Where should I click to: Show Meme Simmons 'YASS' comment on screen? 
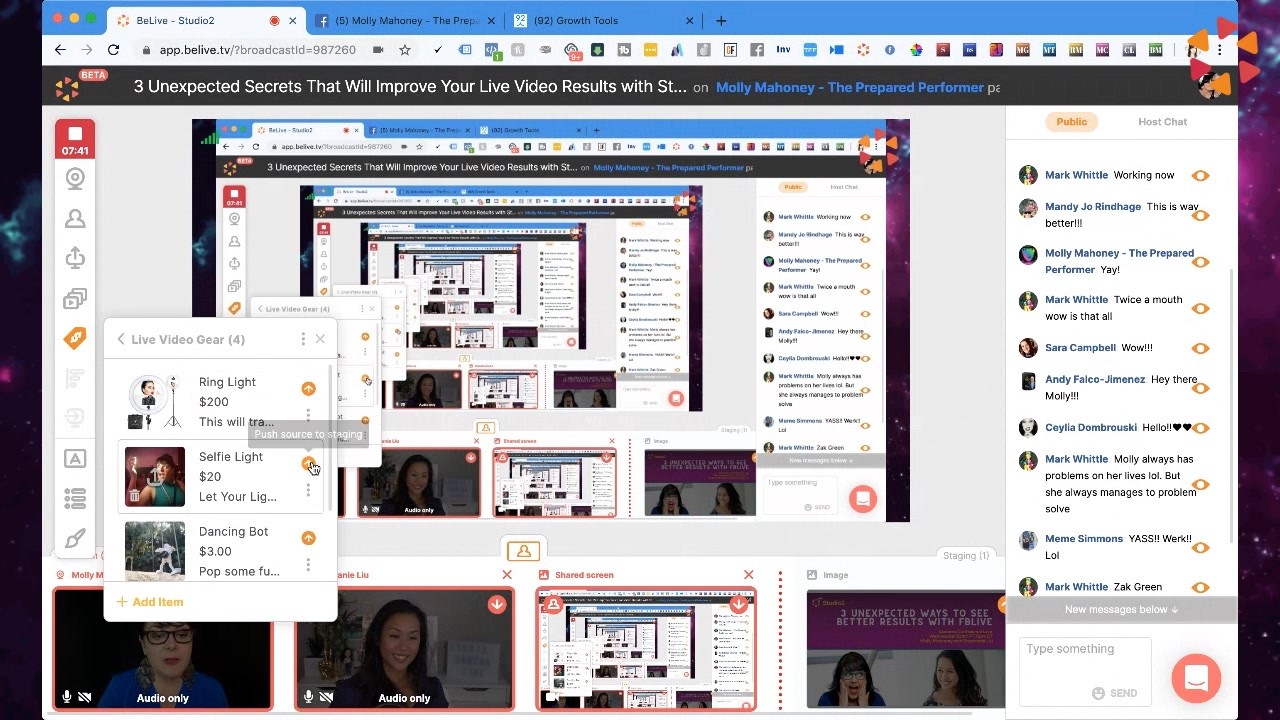(1201, 547)
